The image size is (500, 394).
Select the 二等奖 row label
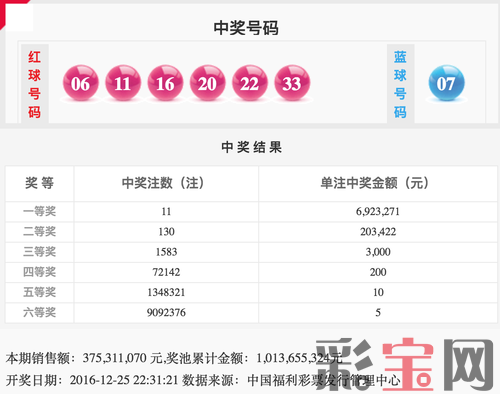pos(39,232)
